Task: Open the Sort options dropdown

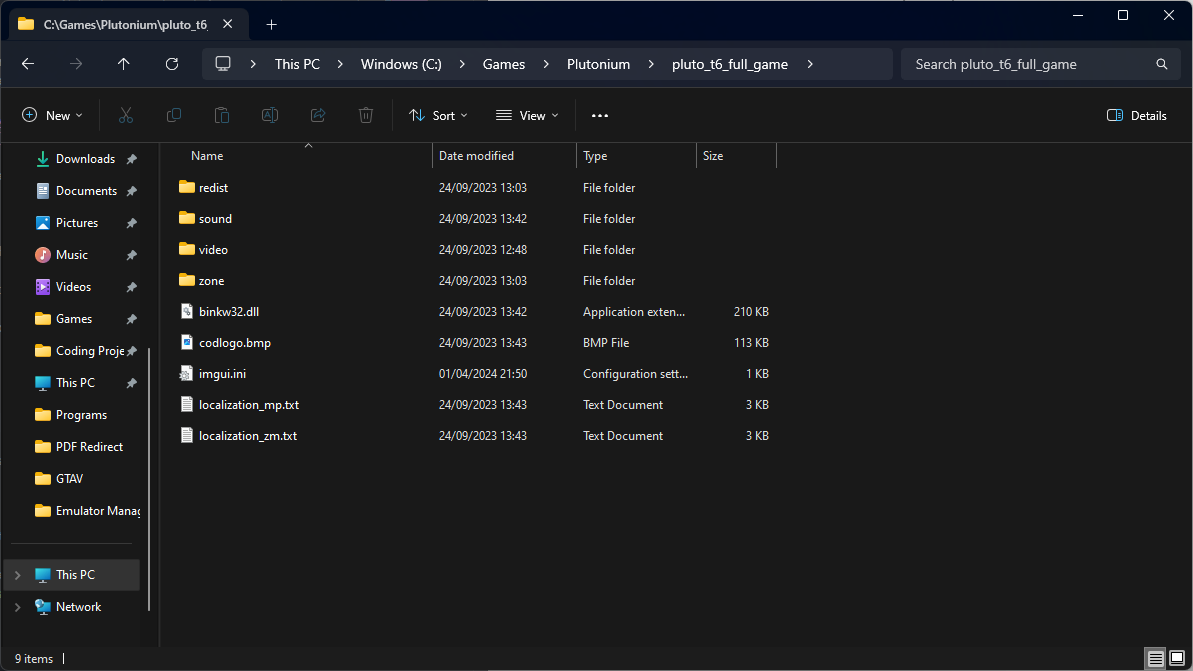Action: pos(438,115)
